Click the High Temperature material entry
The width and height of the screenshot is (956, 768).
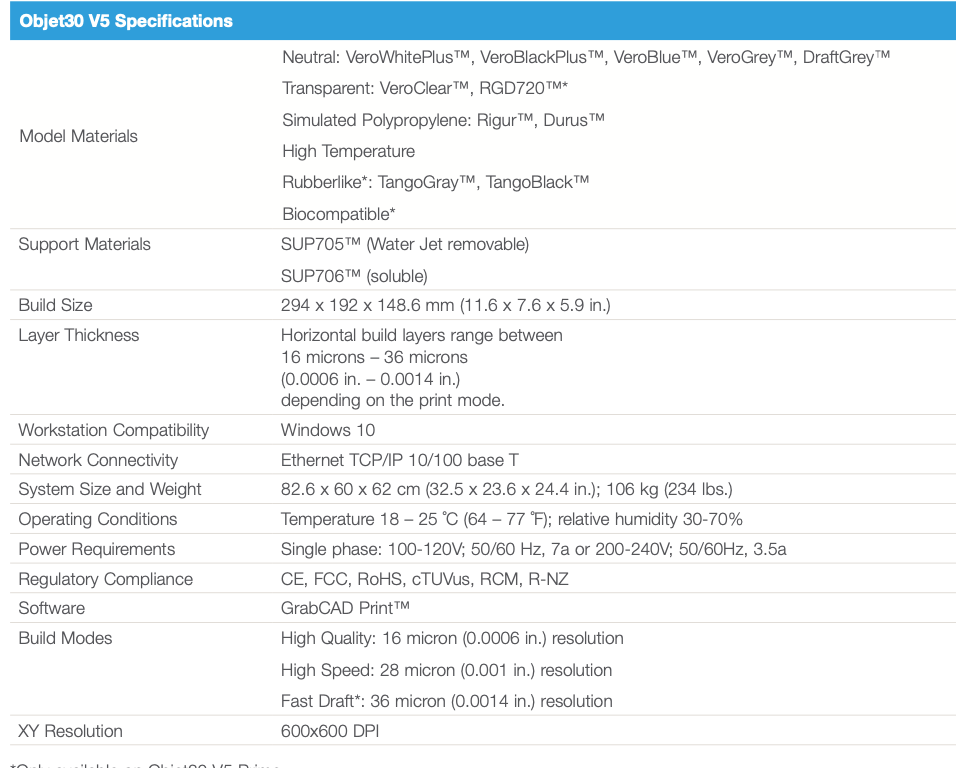[348, 151]
